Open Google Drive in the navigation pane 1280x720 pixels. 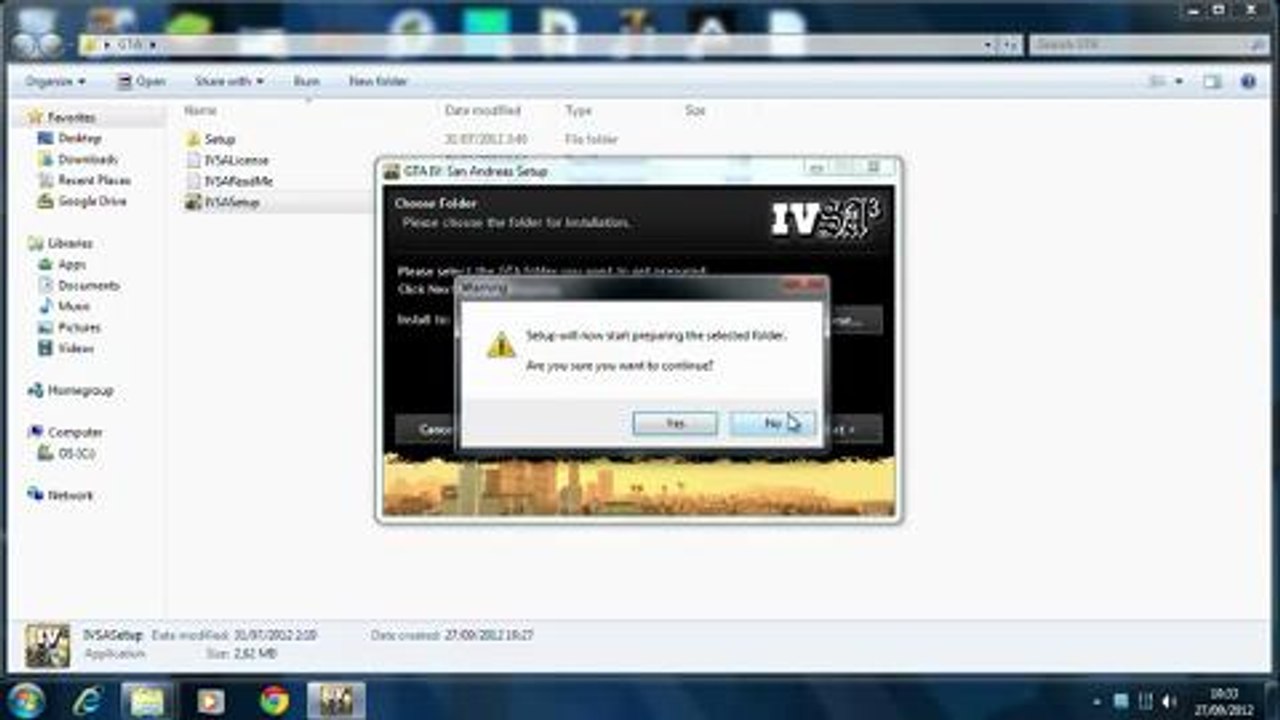[92, 201]
